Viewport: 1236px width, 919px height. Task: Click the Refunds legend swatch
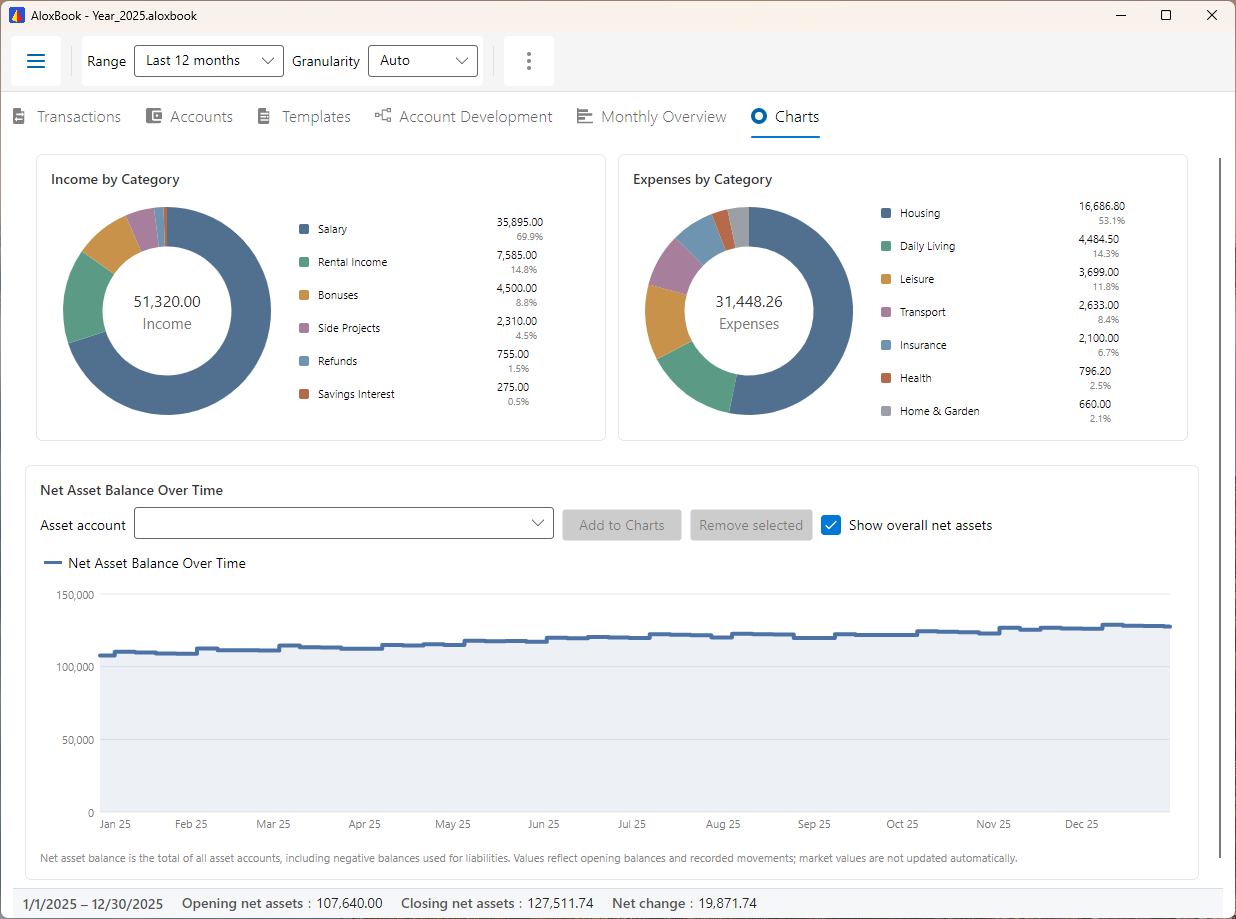304,361
